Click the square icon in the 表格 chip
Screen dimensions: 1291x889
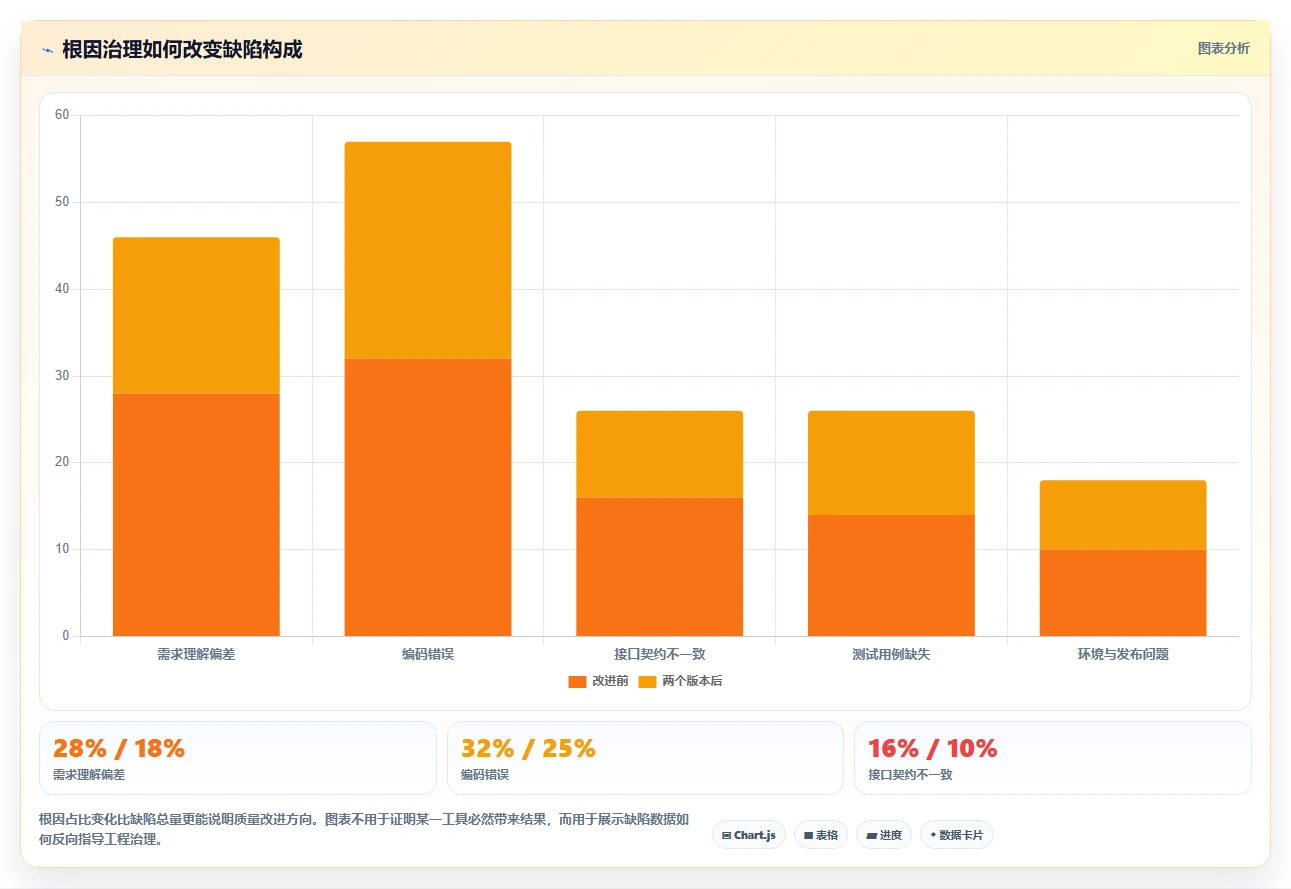pos(808,835)
